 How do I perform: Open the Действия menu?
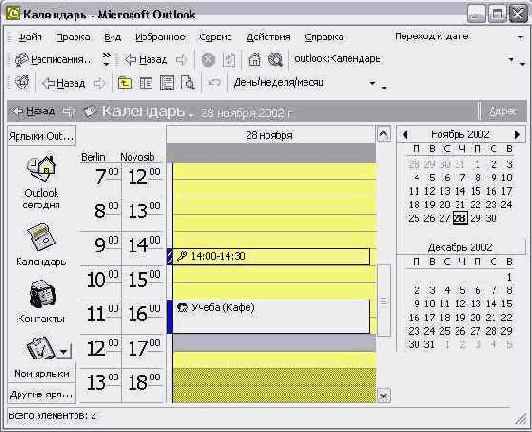(268, 37)
